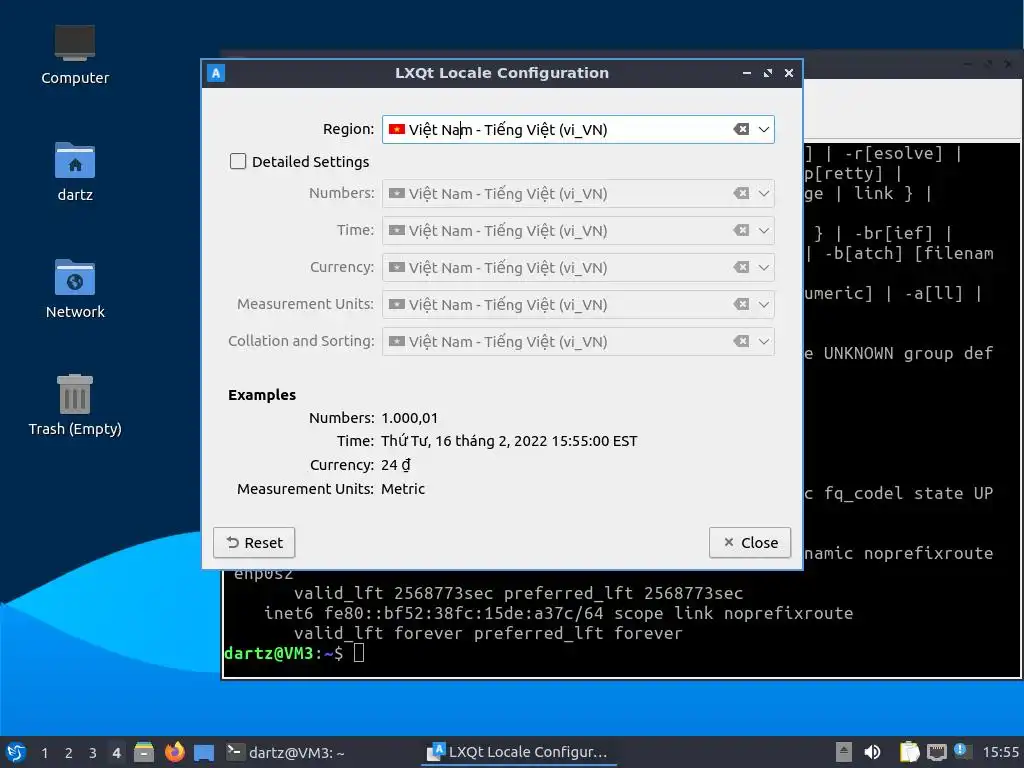Open the dartz home folder icon
This screenshot has width=1024, height=768.
click(x=74, y=172)
